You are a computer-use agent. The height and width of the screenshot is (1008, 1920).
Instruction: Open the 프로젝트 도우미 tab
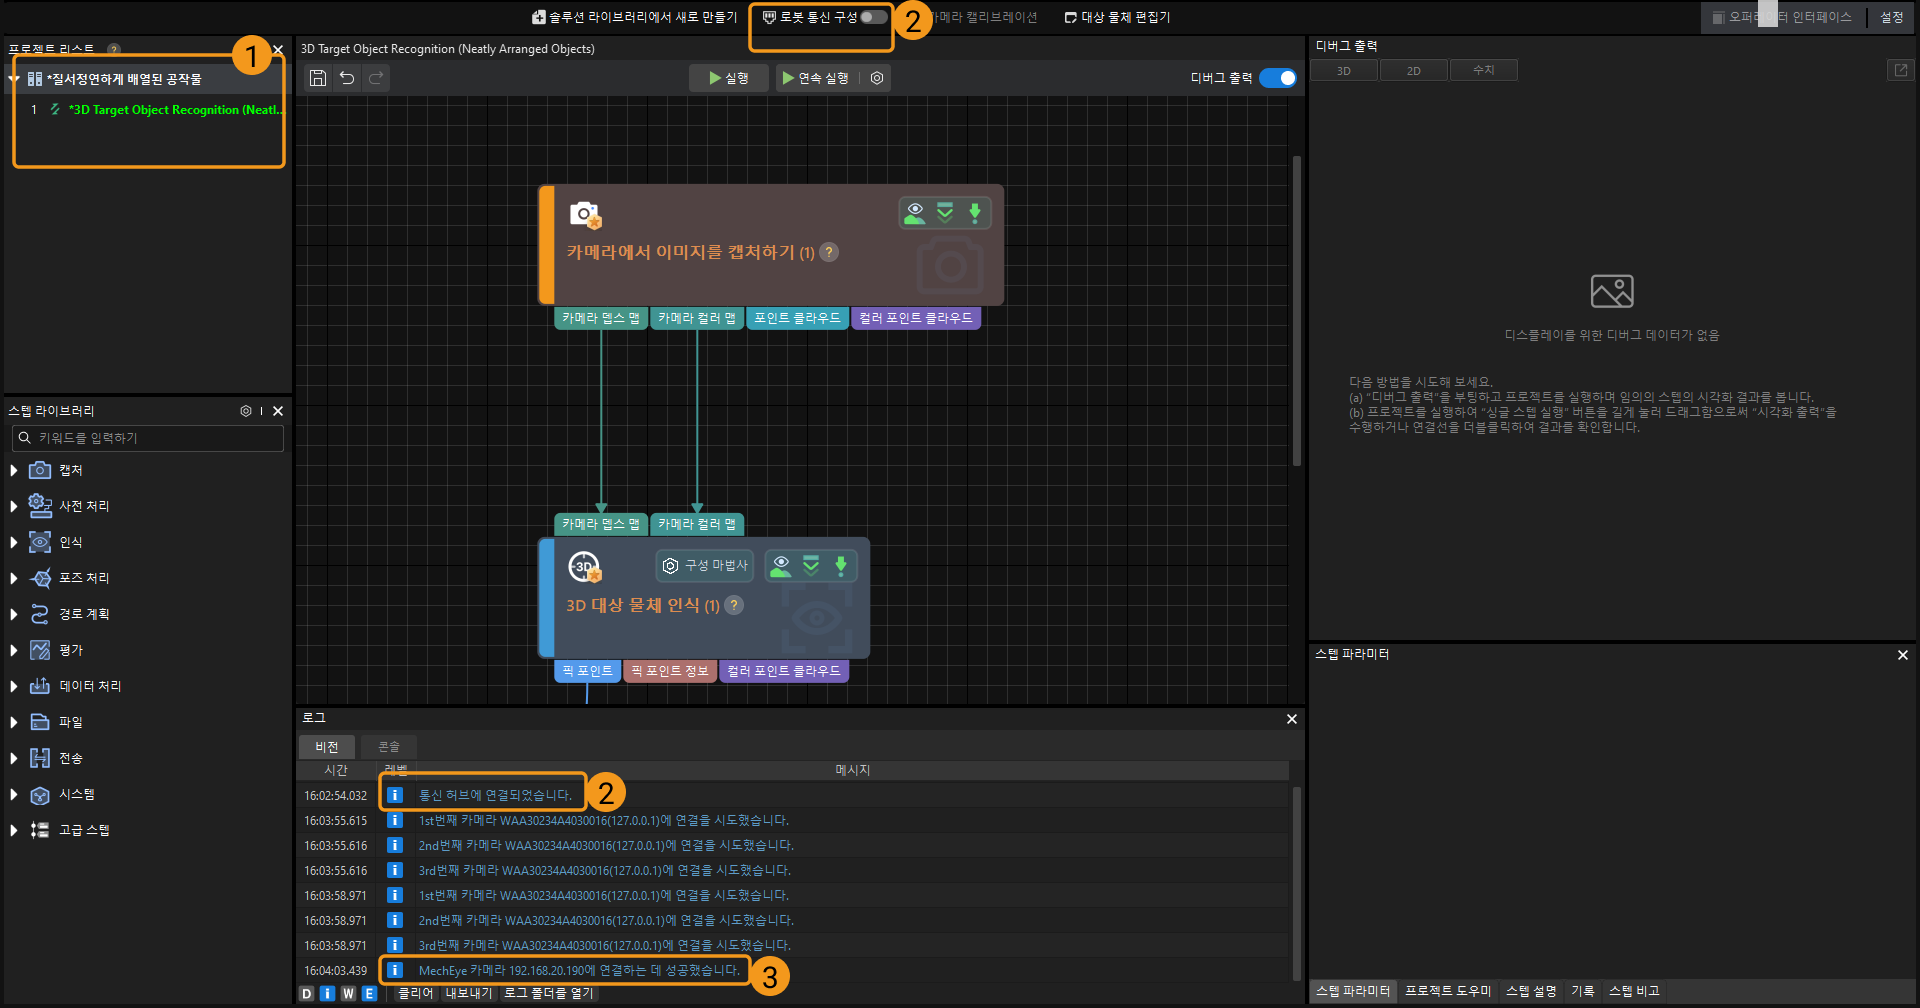click(1448, 991)
